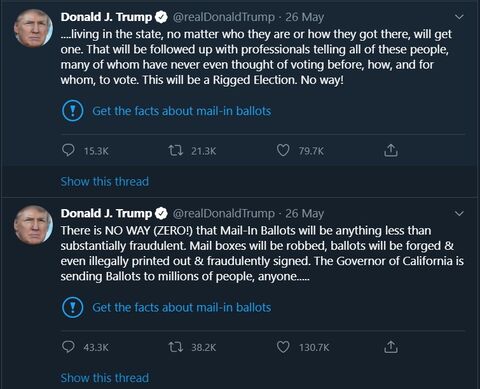Open the profile picture on the second tweet
The height and width of the screenshot is (389, 480).
pos(33,225)
